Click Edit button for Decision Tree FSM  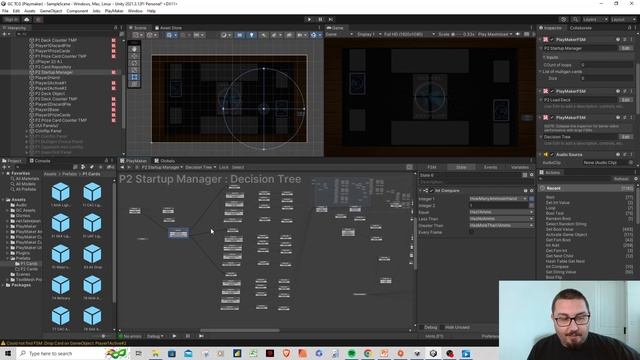click(x=625, y=137)
